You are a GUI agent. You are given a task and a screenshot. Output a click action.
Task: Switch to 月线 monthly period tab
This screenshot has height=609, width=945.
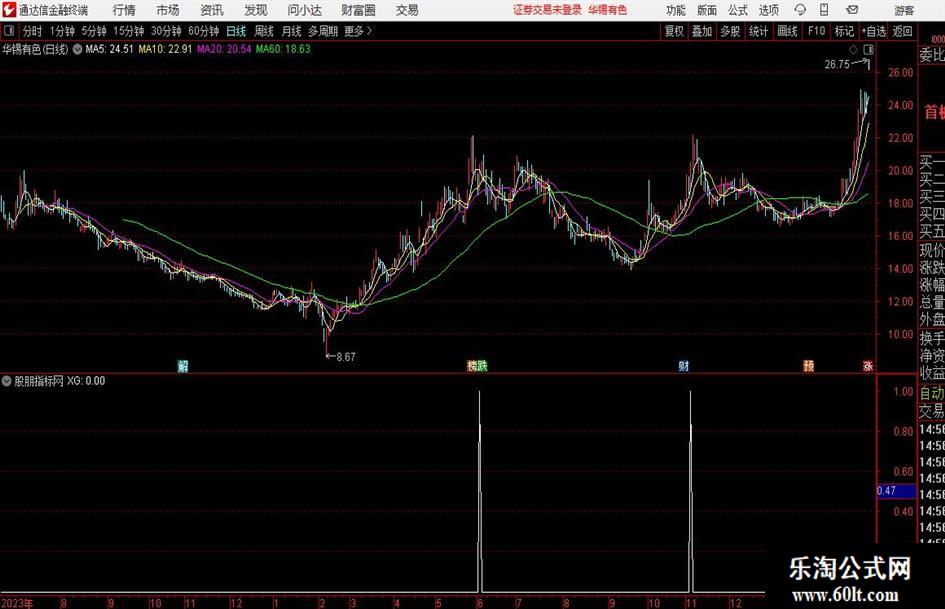coord(291,31)
